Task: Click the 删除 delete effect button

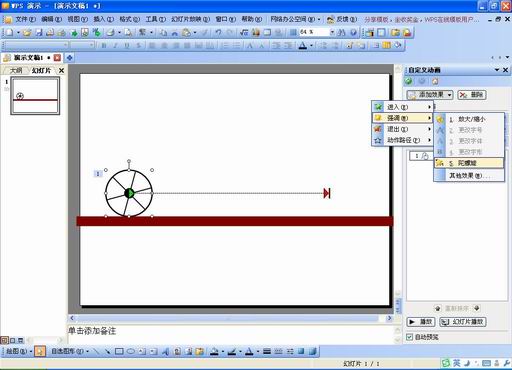Action: [472, 95]
